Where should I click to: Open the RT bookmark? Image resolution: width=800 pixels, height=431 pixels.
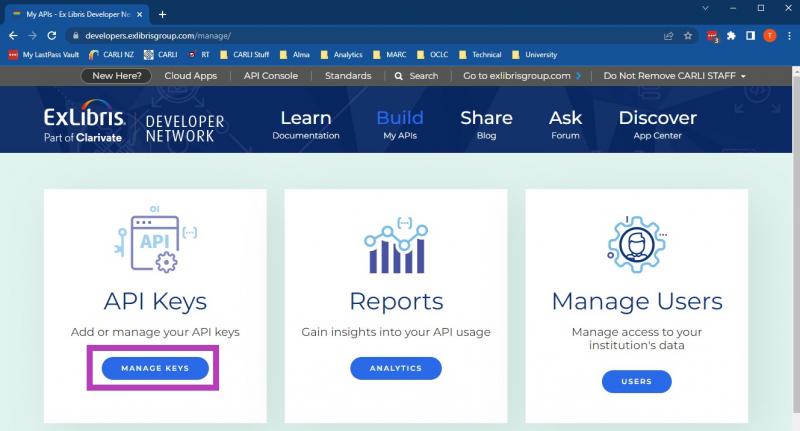pos(199,55)
